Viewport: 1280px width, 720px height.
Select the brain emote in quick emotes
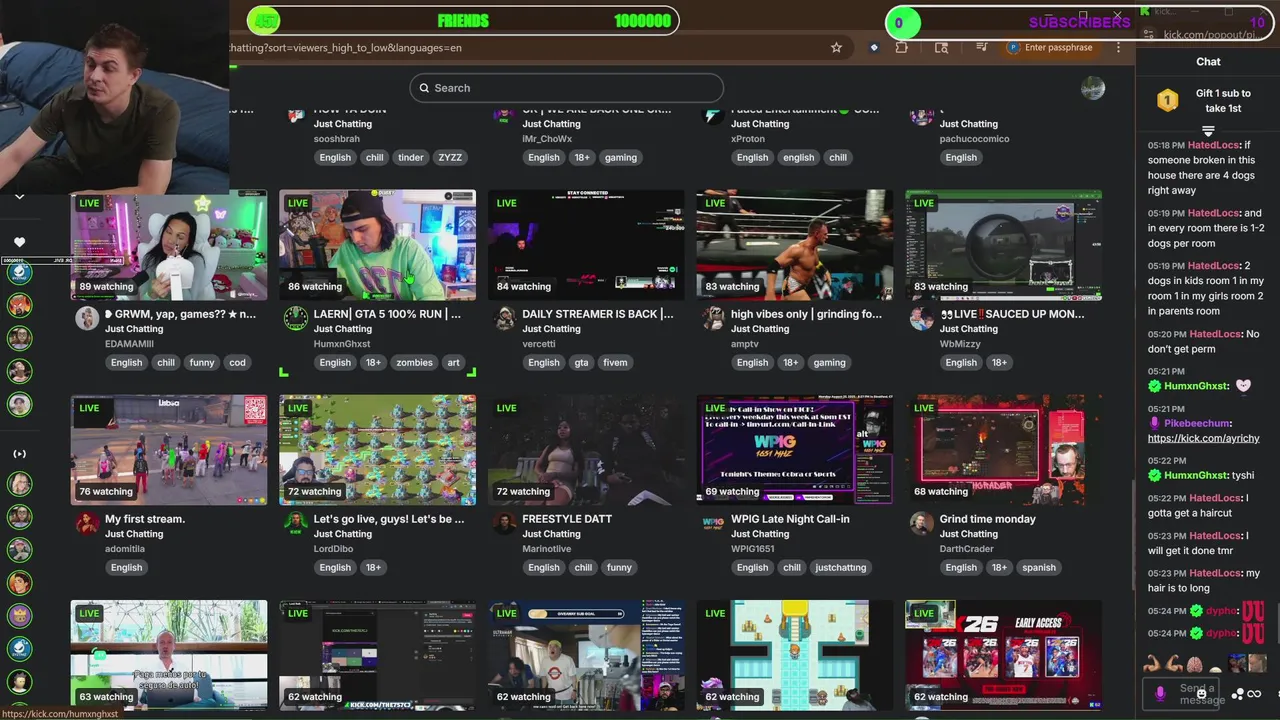click(x=1196, y=664)
